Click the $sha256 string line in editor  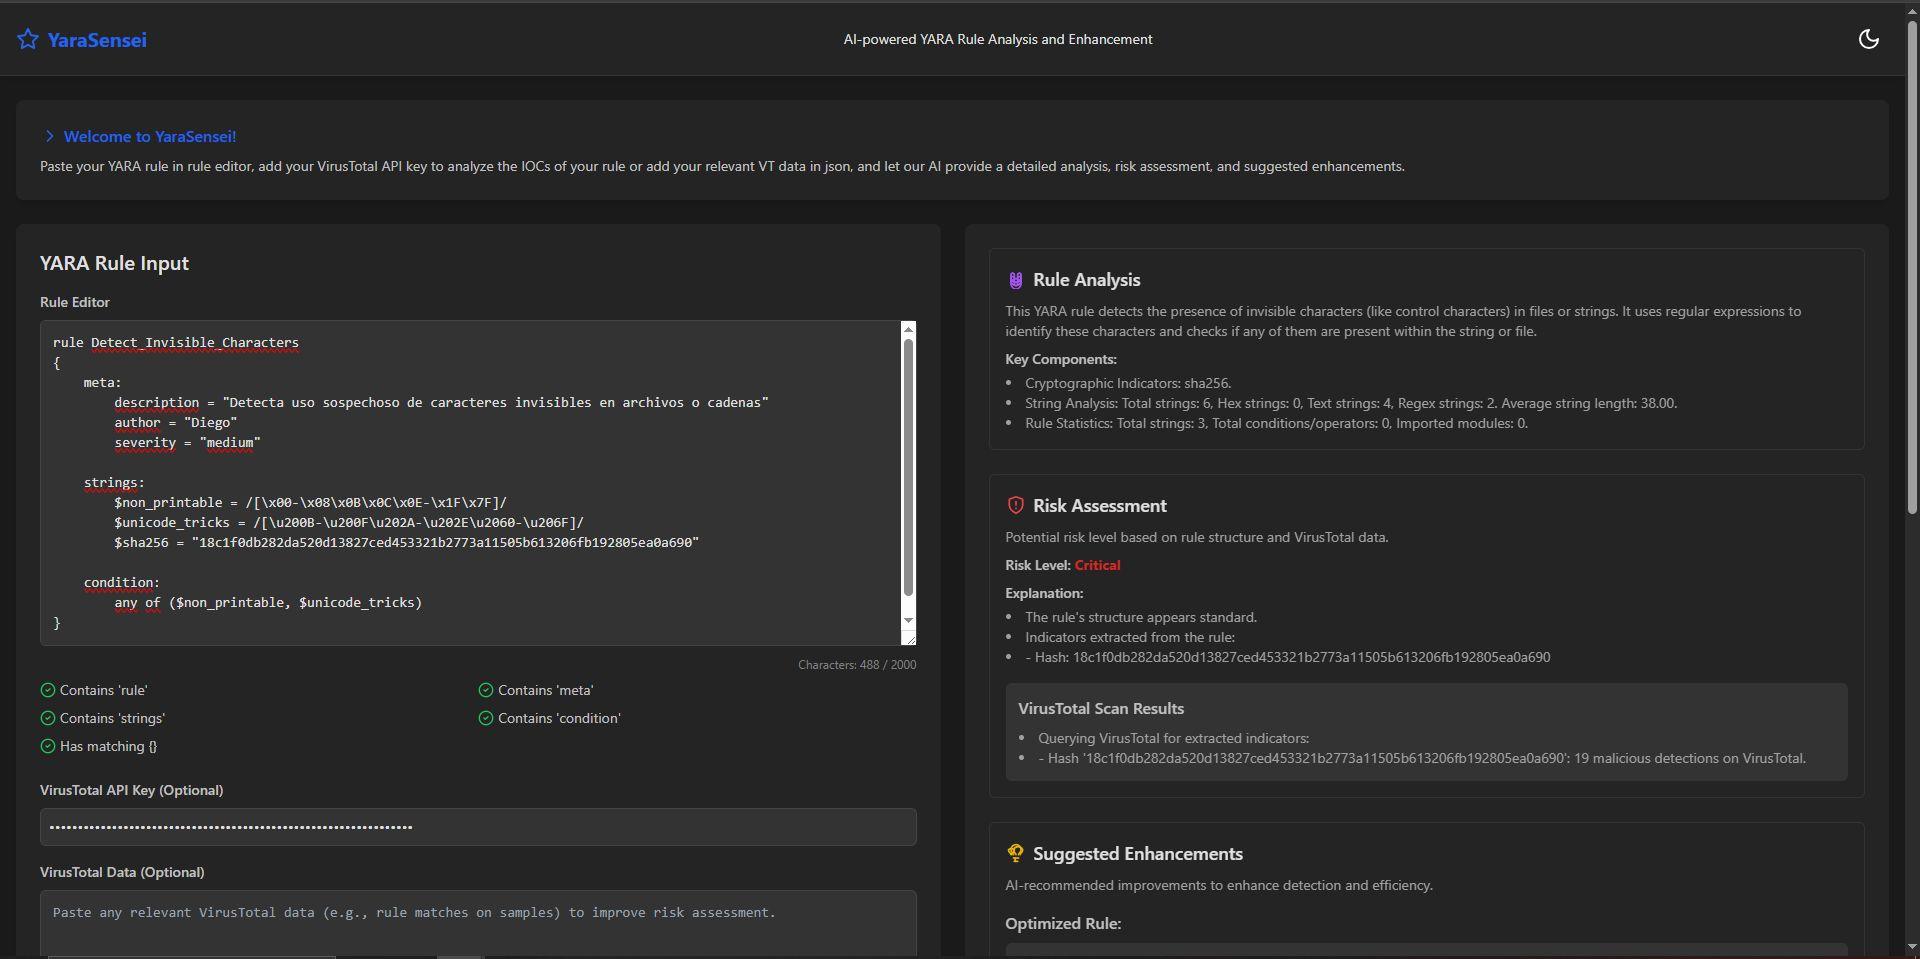tap(406, 542)
